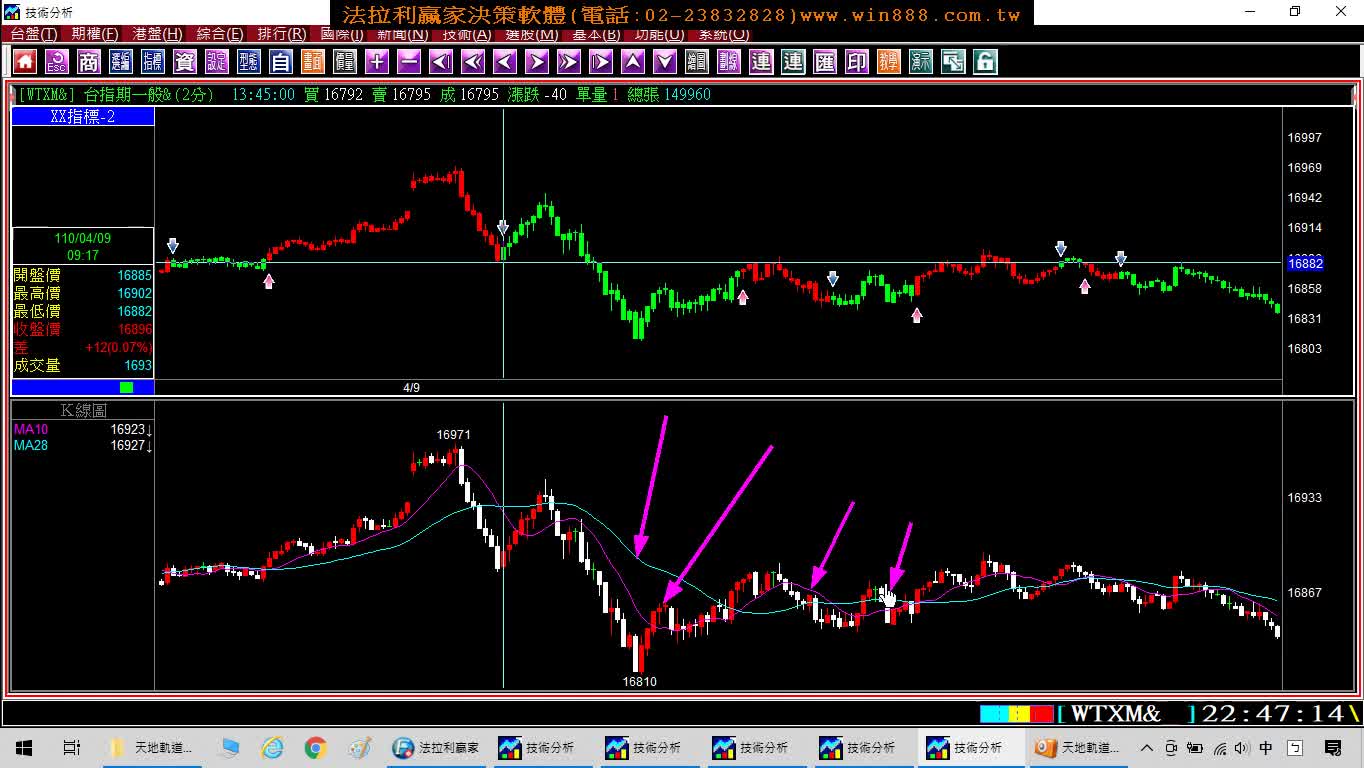Viewport: 1364px width, 768px height.
Task: Click the 指標 indicator toolbar icon
Action: pyautogui.click(x=153, y=62)
